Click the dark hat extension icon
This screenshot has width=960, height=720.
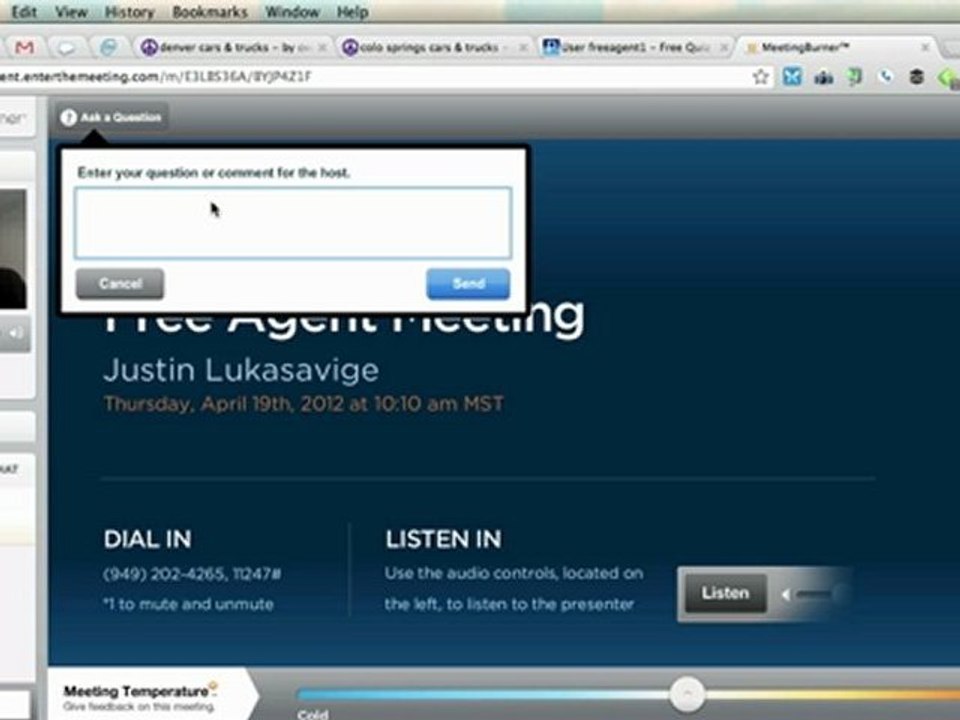[x=917, y=77]
